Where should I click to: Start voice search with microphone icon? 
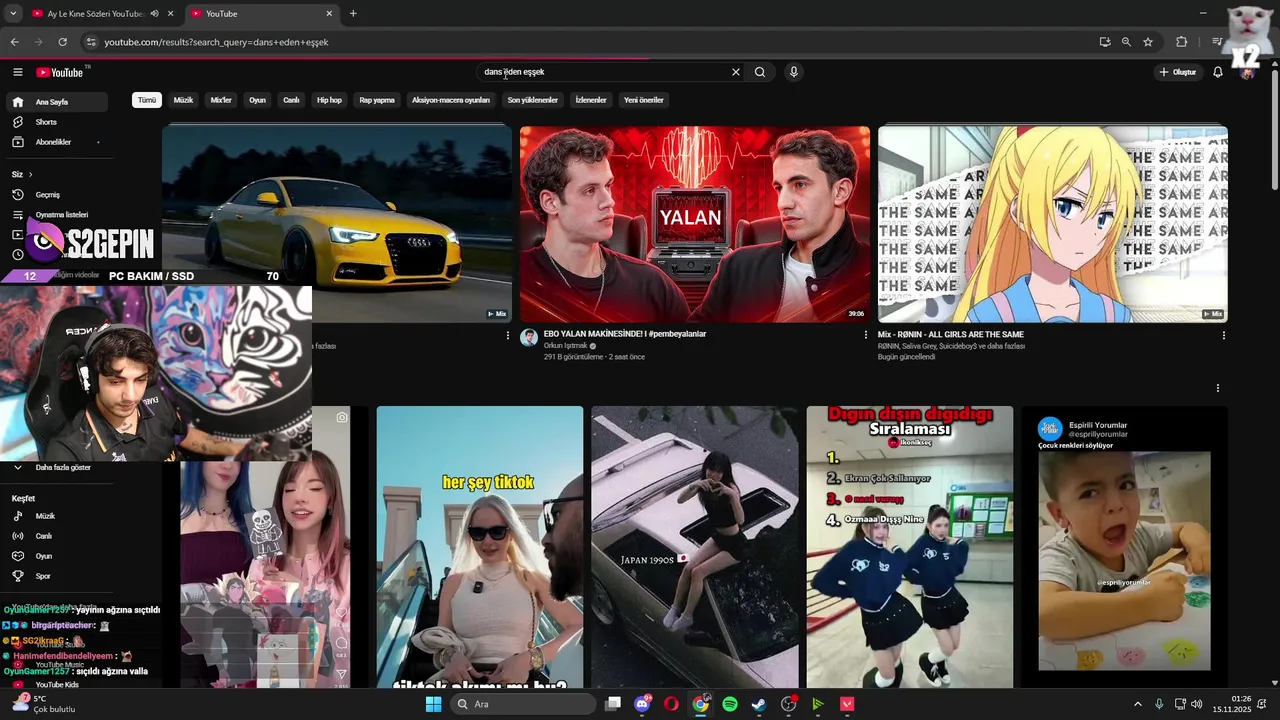click(x=793, y=72)
